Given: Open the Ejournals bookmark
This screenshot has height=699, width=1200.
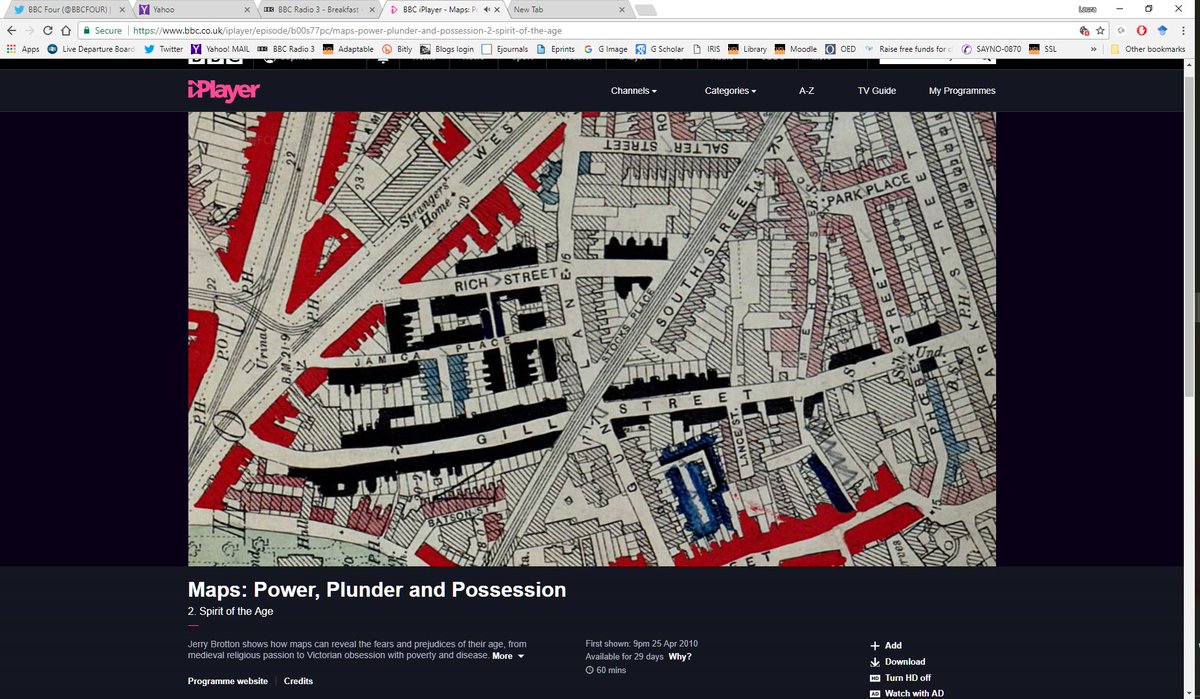Looking at the screenshot, I should pos(506,48).
